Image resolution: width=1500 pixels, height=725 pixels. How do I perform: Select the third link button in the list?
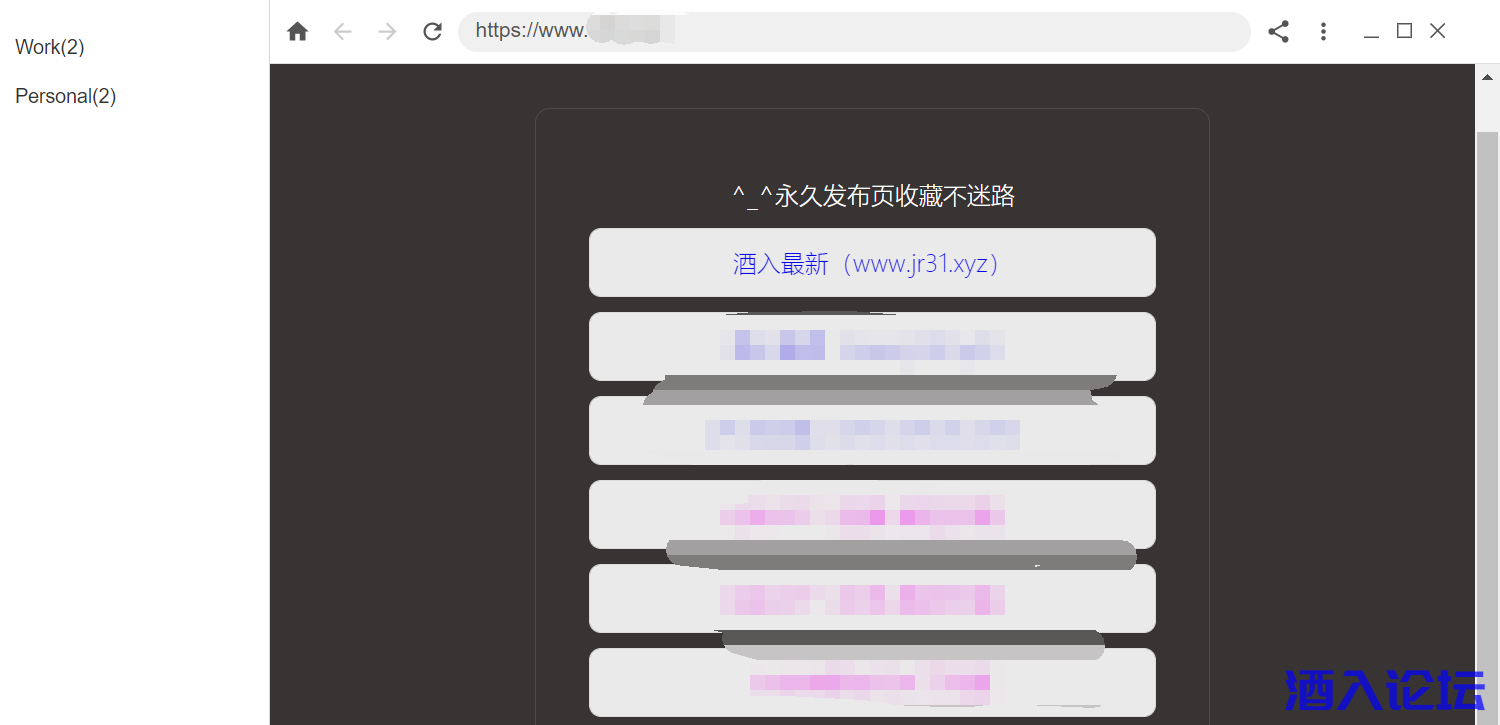click(x=871, y=431)
